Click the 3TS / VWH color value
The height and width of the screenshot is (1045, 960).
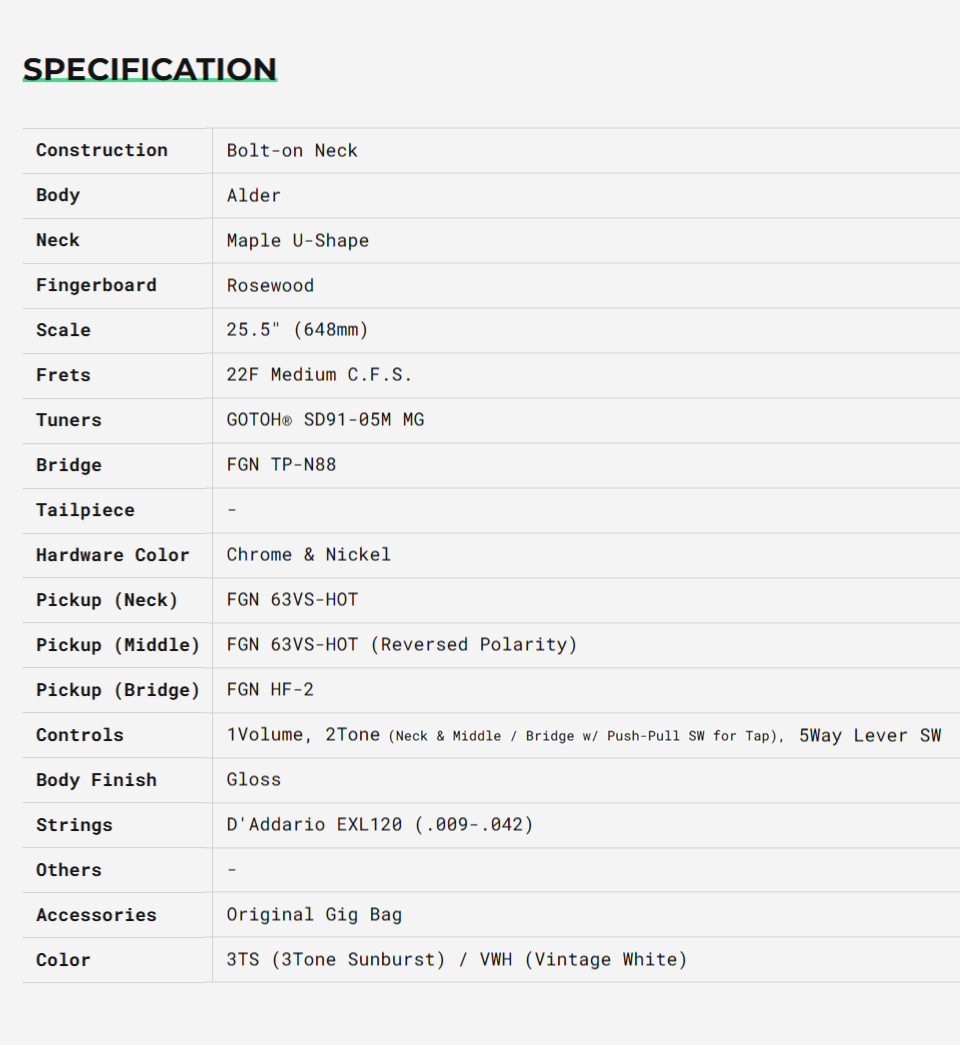(x=457, y=960)
